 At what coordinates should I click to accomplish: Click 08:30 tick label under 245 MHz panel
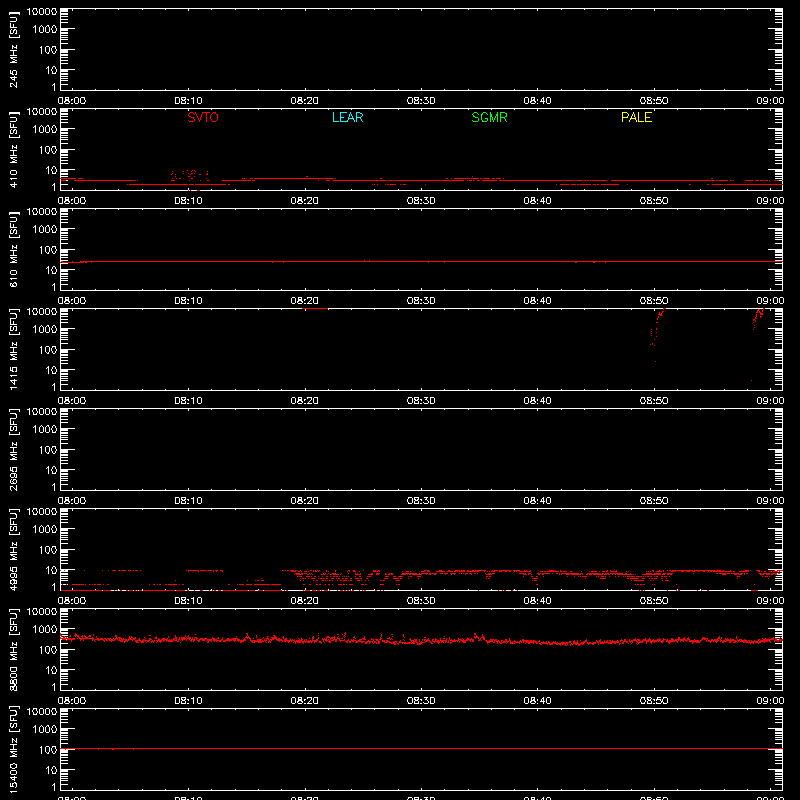[421, 101]
